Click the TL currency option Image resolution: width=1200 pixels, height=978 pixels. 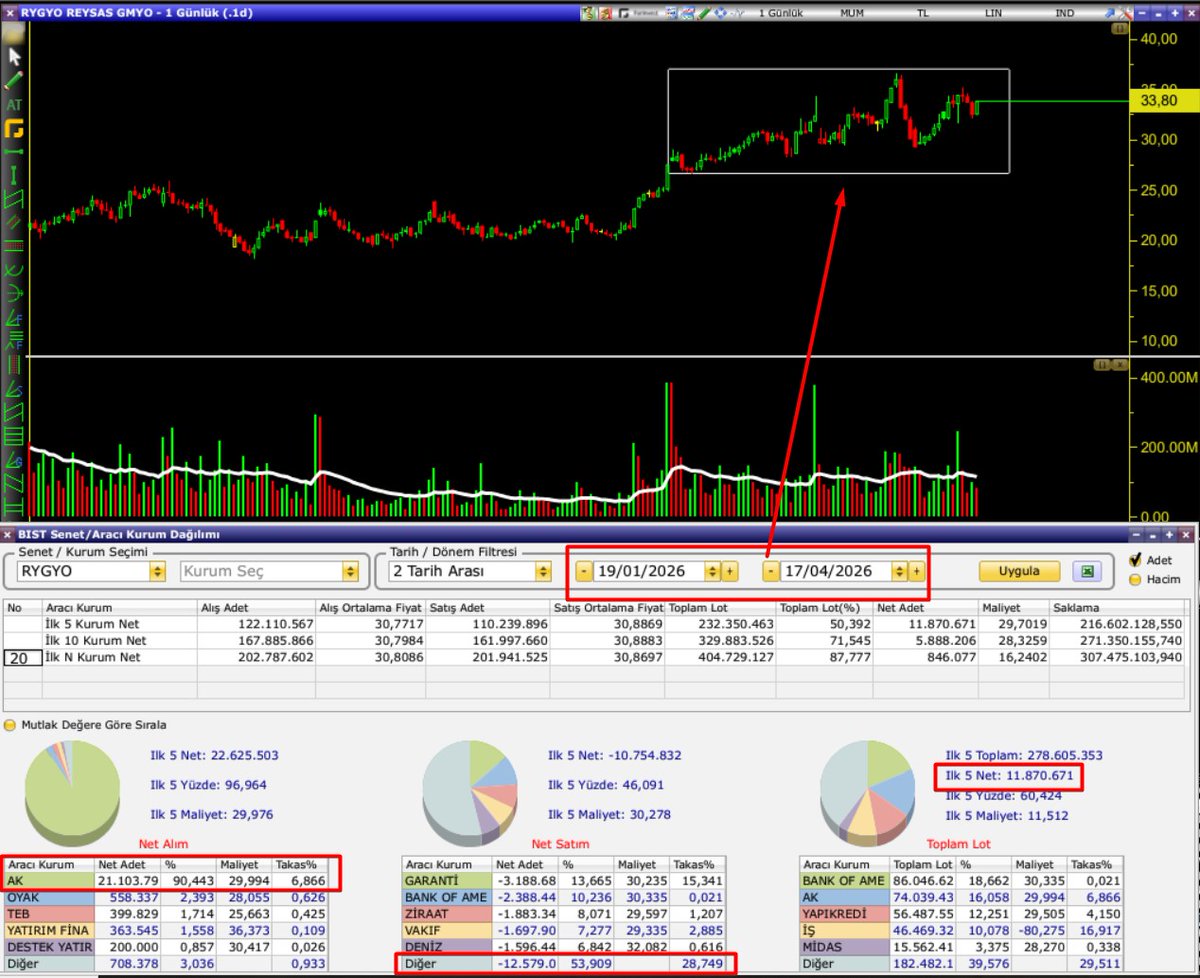(922, 13)
